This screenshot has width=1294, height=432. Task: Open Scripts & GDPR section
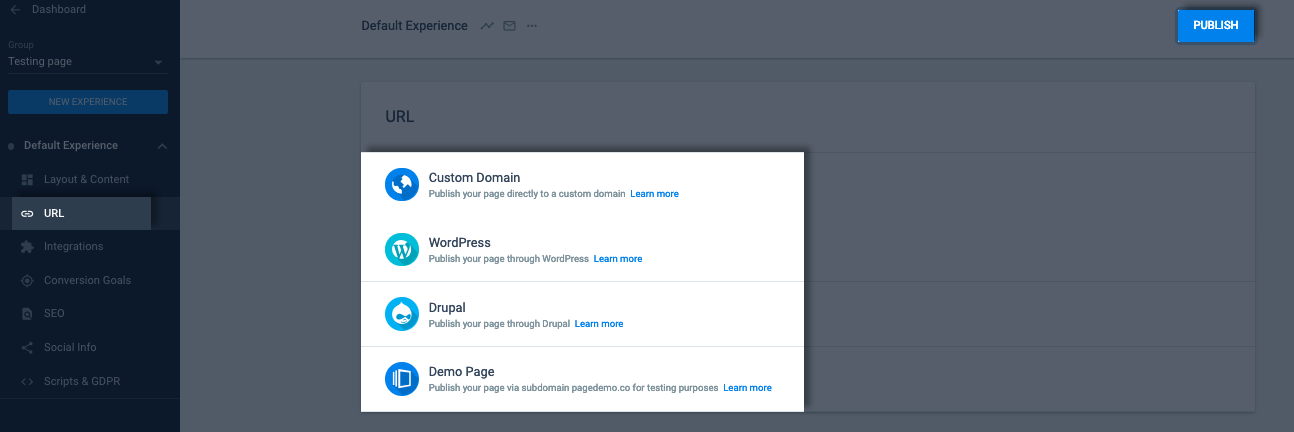(x=82, y=381)
